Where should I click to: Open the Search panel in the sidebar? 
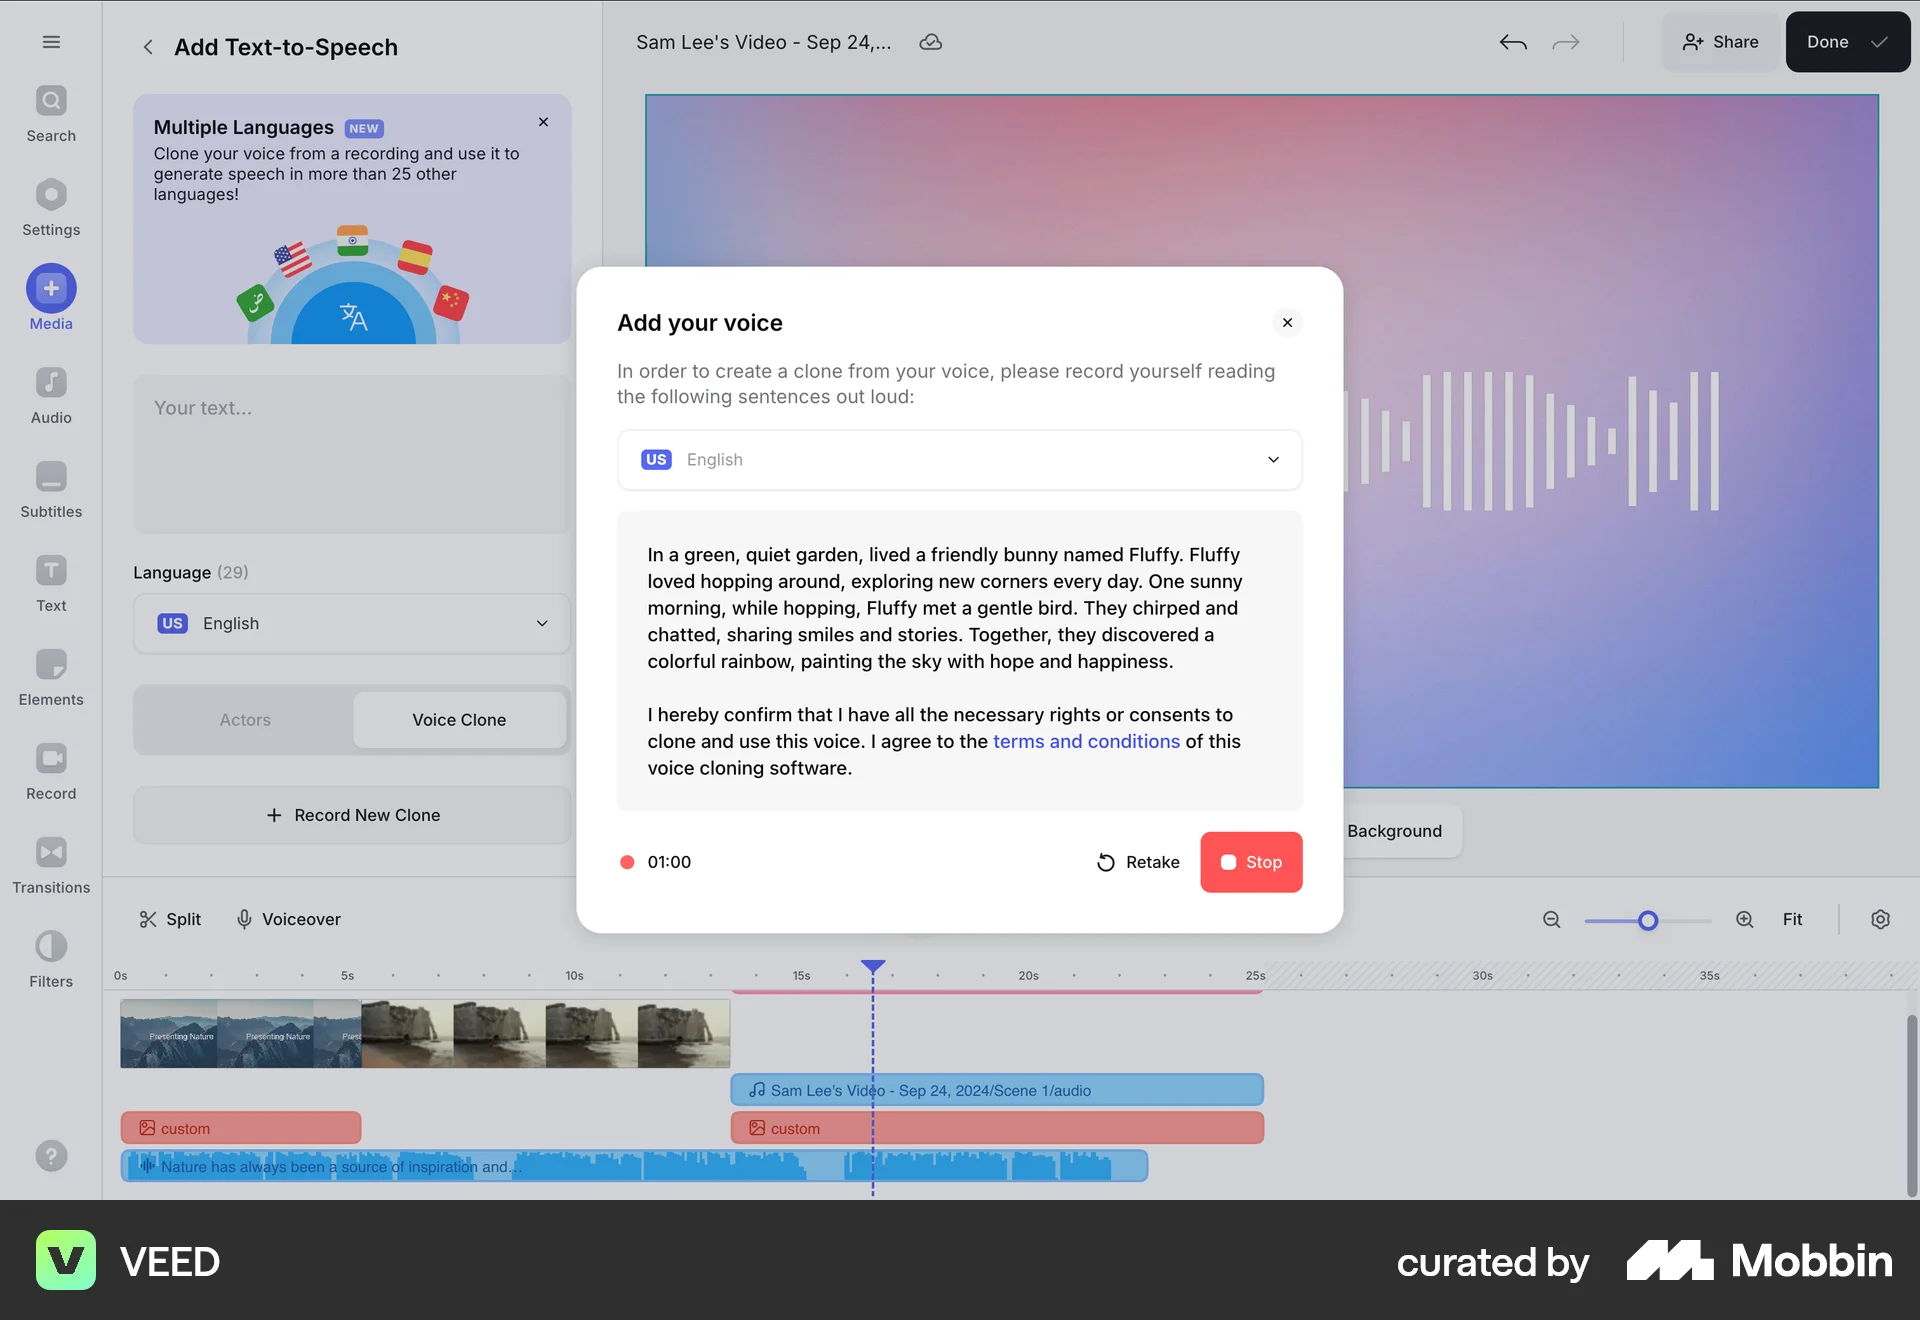50,112
